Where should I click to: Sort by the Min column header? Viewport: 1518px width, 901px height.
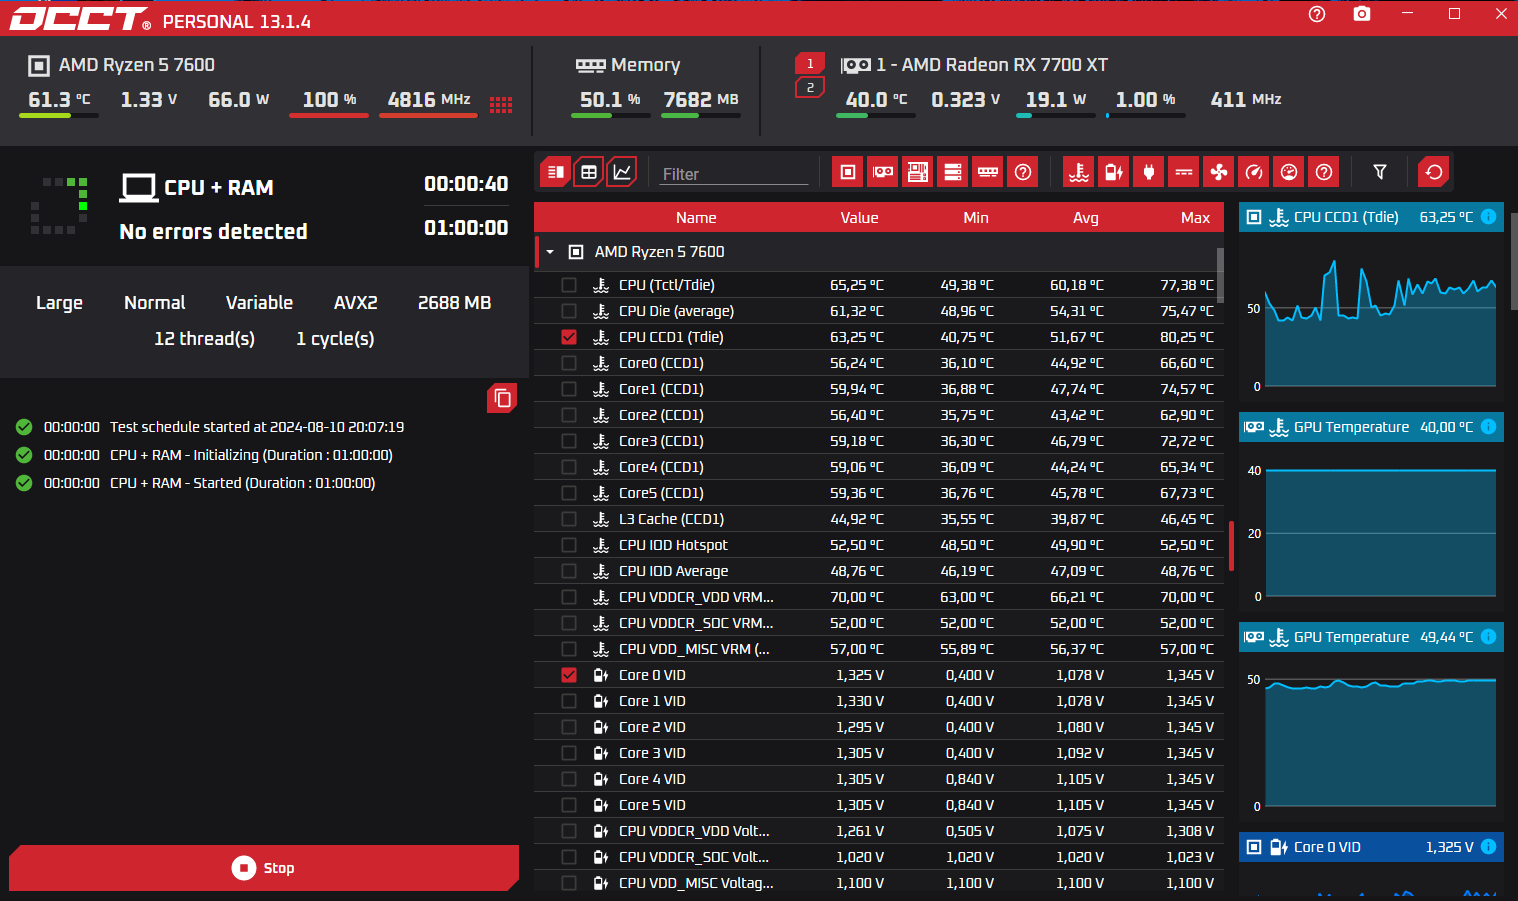(976, 217)
